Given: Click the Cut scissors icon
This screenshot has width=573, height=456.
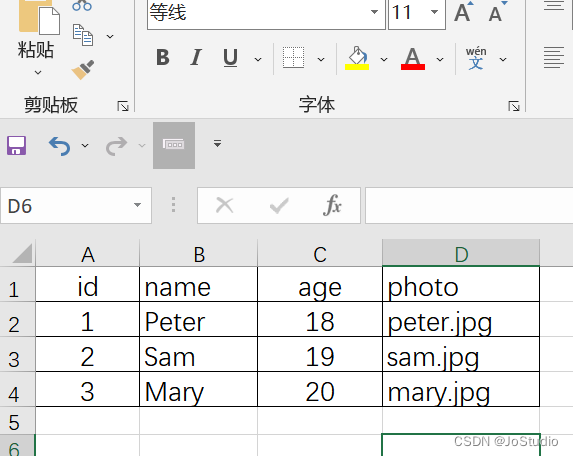Looking at the screenshot, I should click(x=82, y=5).
